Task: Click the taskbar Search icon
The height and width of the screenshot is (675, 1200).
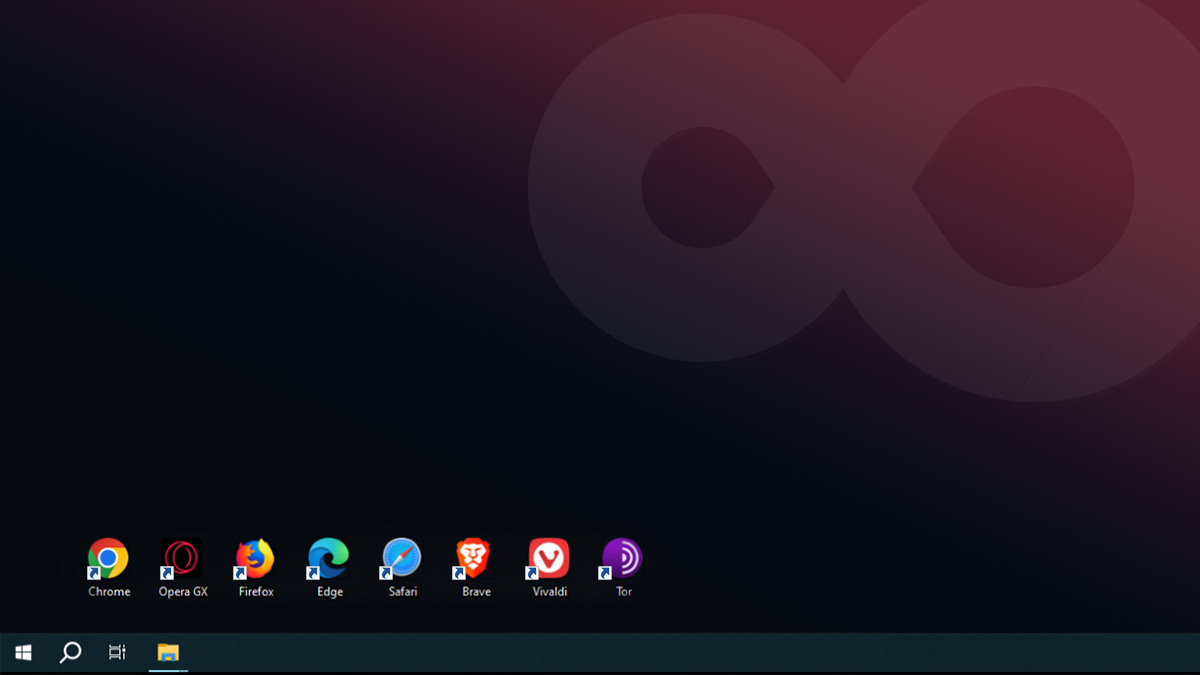Action: pos(69,652)
